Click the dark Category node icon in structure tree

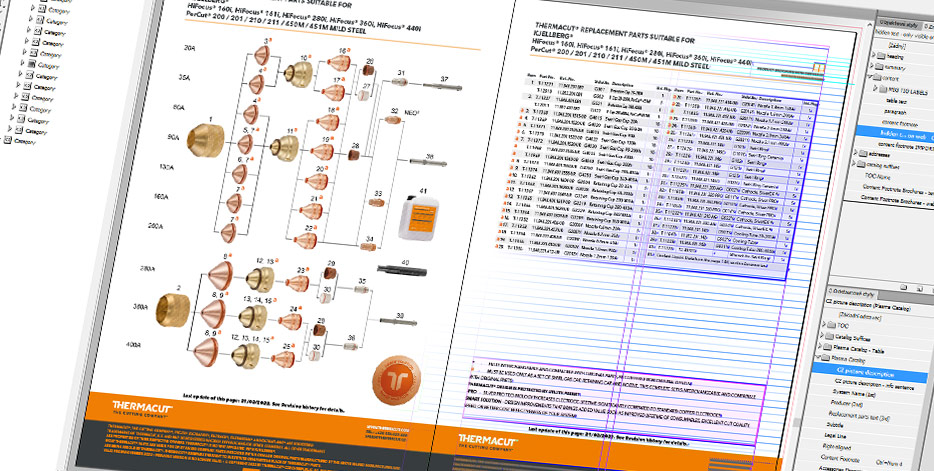click(31, 64)
